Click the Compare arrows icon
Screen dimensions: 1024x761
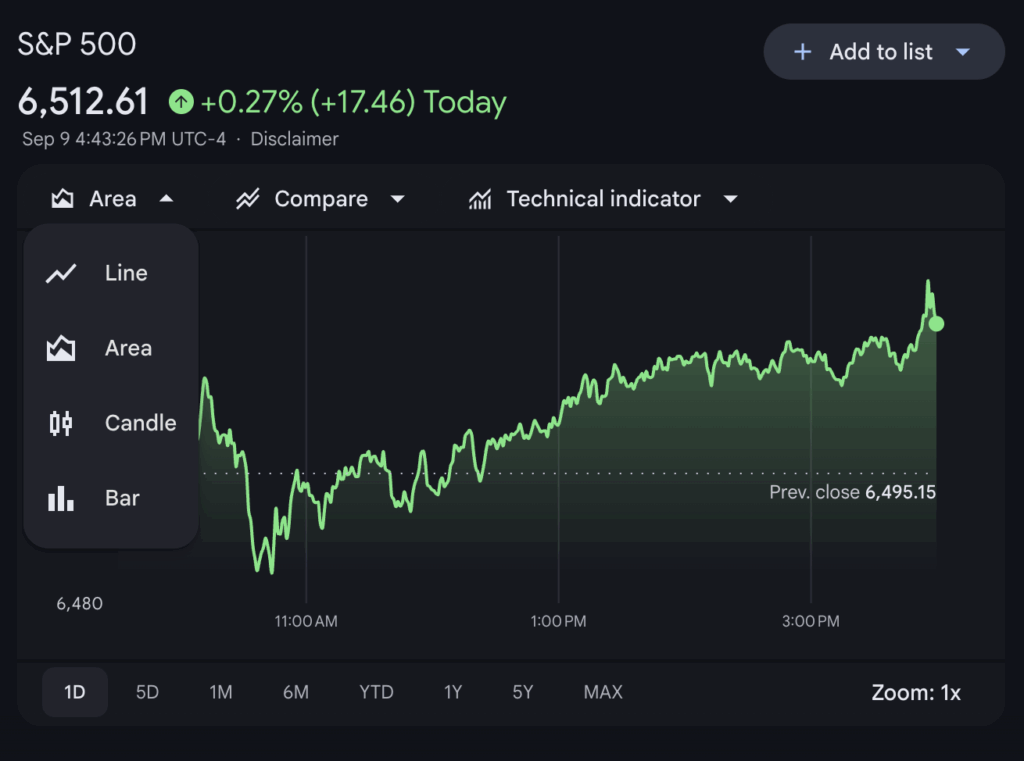247,200
